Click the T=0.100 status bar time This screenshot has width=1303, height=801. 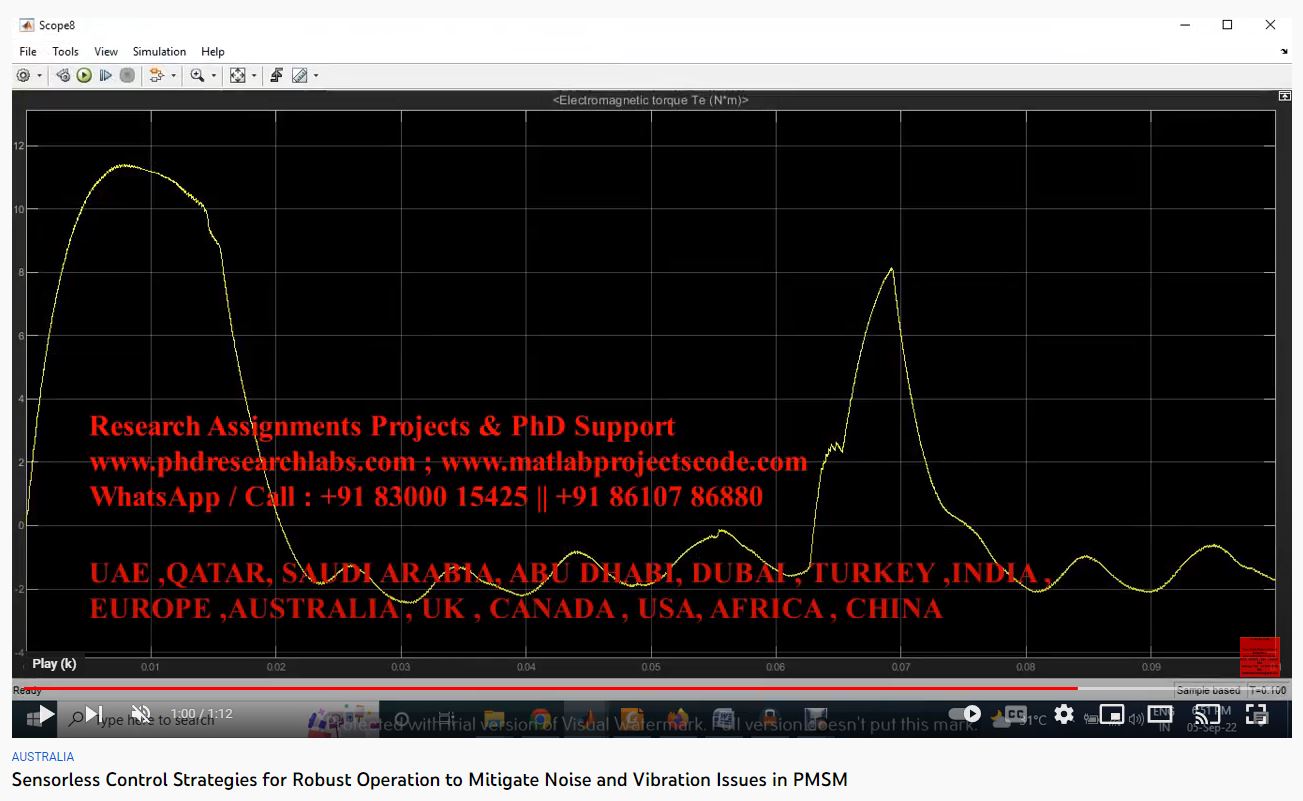(1267, 690)
